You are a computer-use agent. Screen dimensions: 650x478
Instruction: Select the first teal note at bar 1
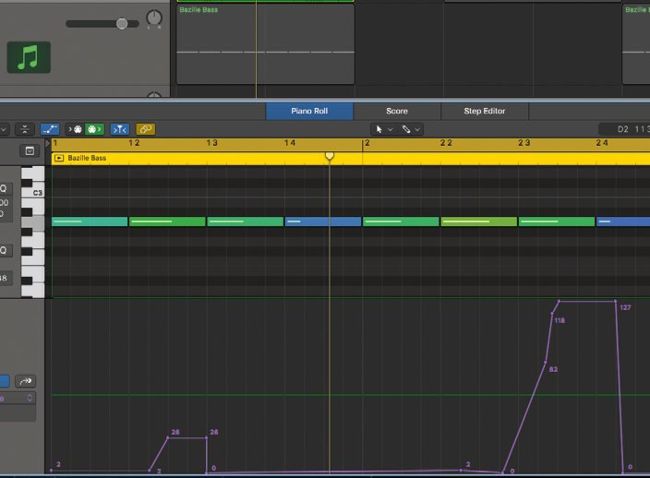[90, 222]
